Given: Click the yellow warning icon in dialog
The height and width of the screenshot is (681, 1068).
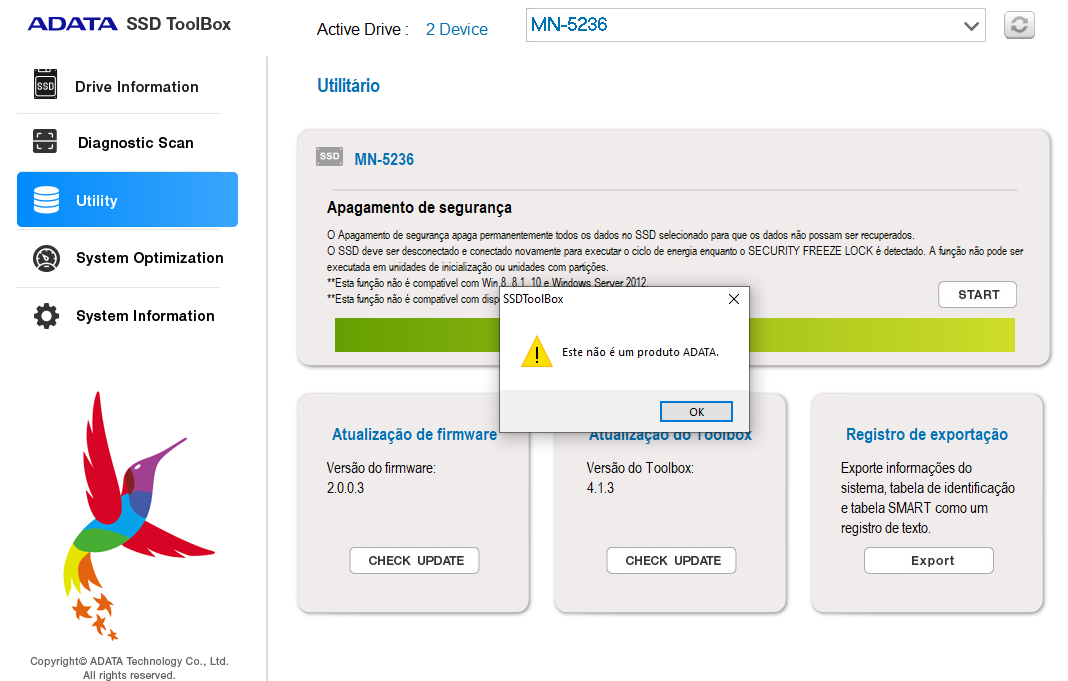Looking at the screenshot, I should point(537,351).
